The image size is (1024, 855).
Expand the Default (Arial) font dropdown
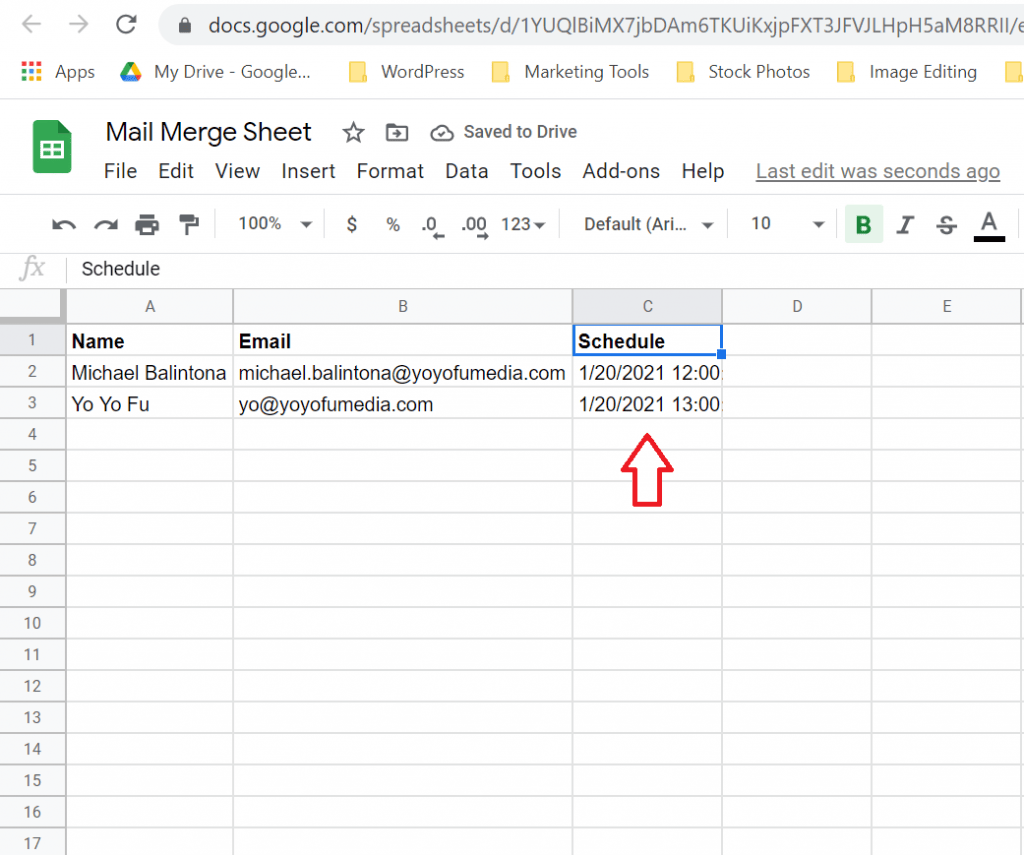click(x=649, y=225)
